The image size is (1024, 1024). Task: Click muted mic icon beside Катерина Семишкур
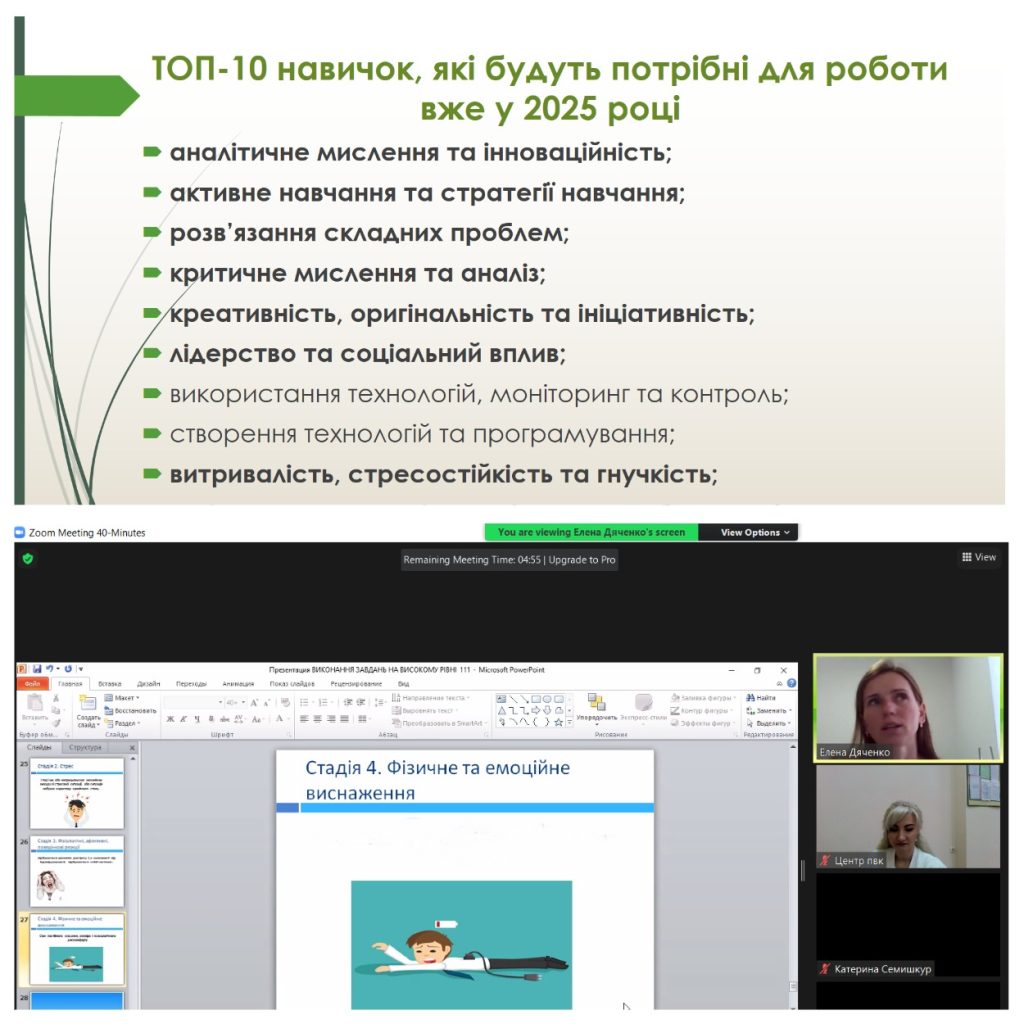click(825, 969)
